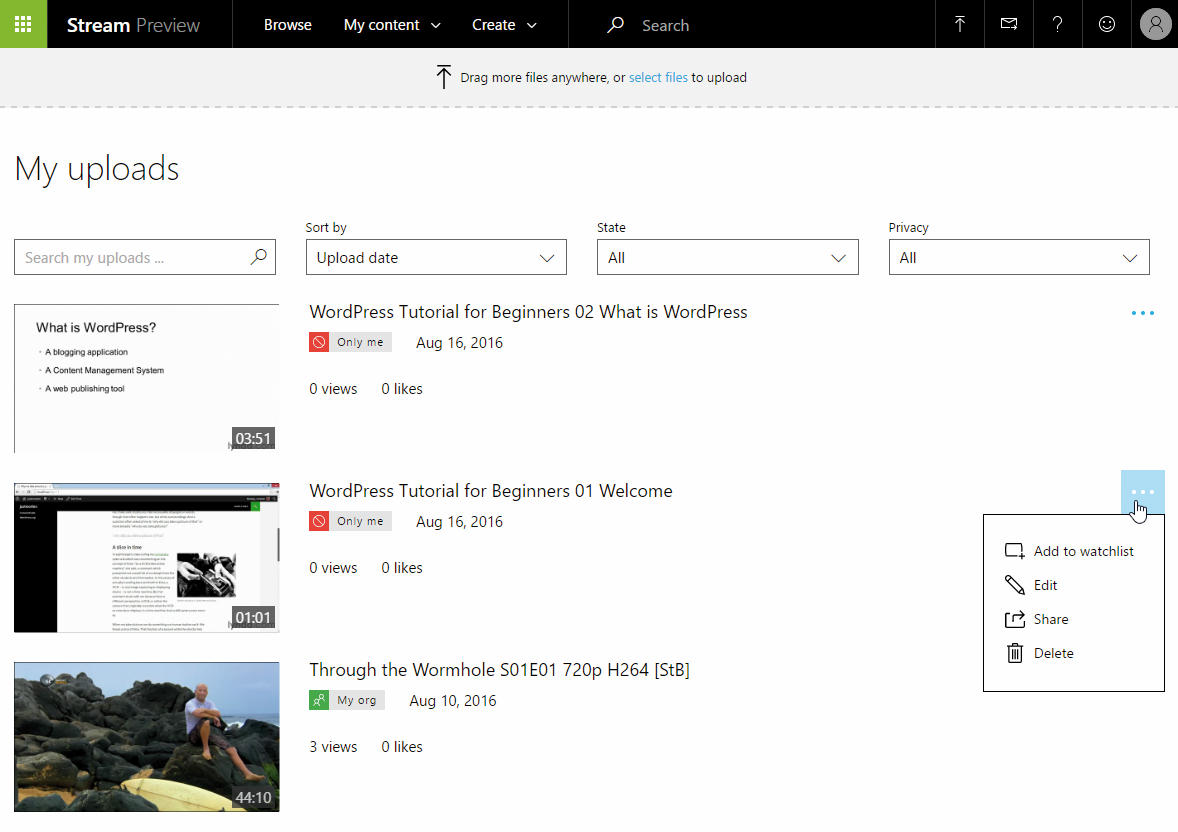Click the My org label for Wormhole video
Viewport: 1178px width, 832px height.
[x=357, y=700]
